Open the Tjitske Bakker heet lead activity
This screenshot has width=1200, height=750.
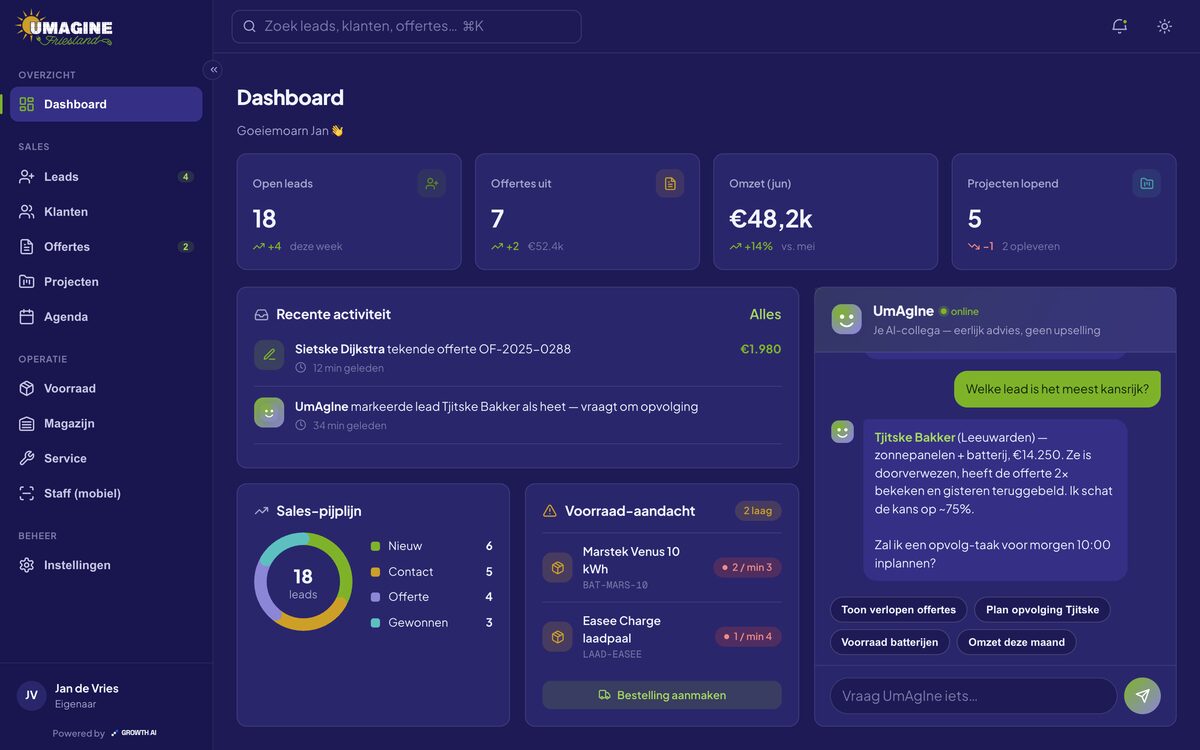click(518, 415)
